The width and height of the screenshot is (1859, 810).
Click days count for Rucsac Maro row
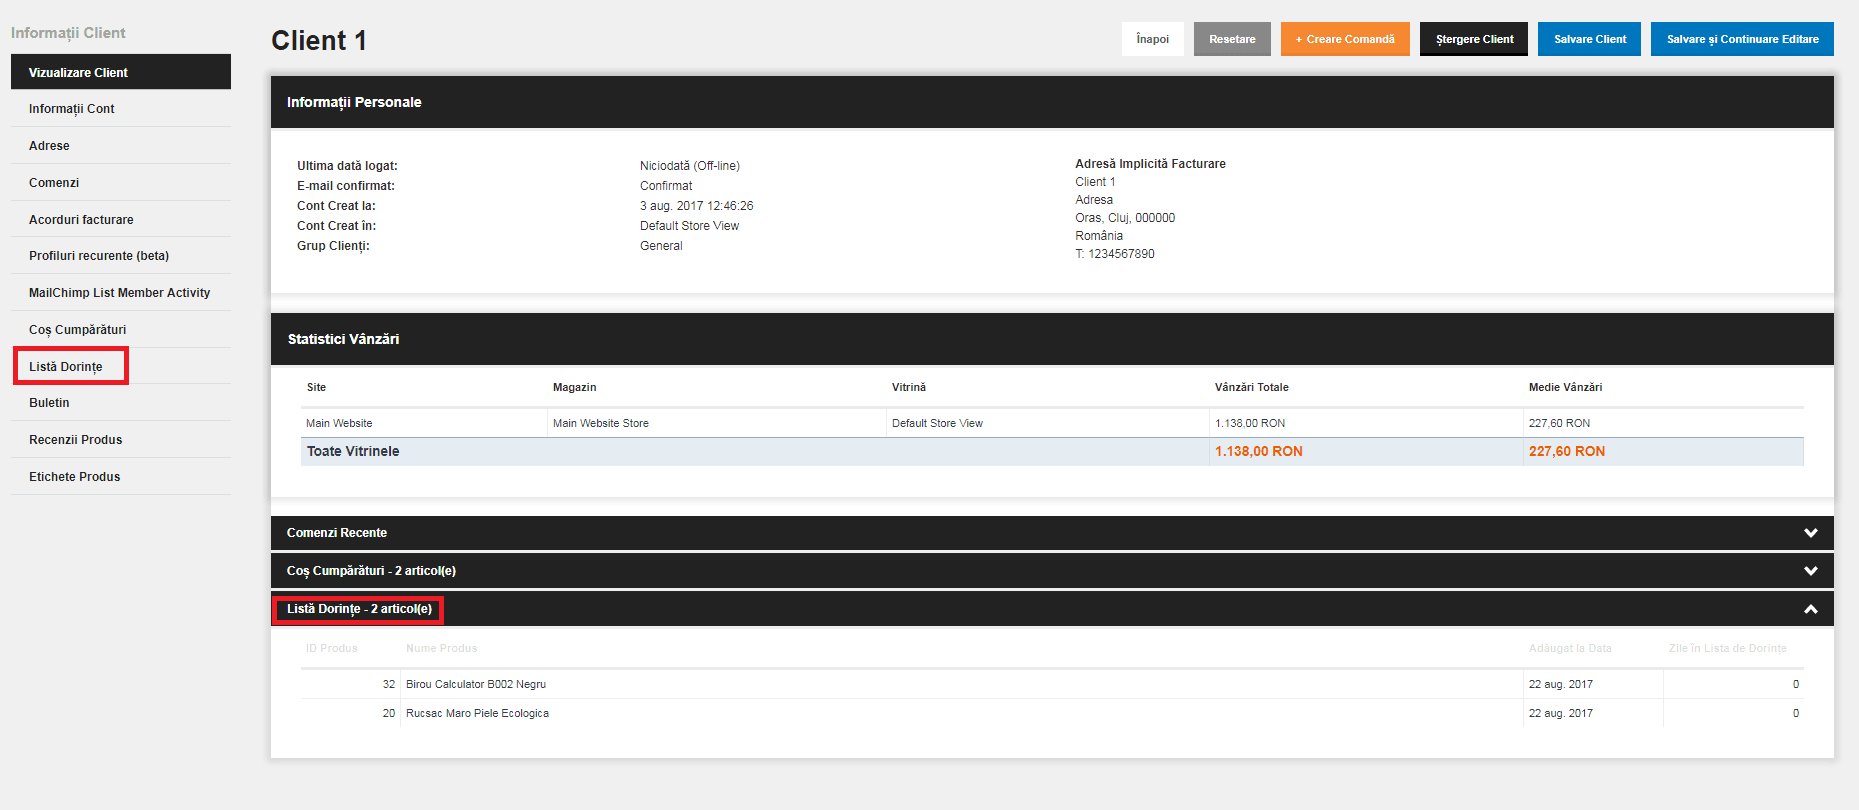1796,713
